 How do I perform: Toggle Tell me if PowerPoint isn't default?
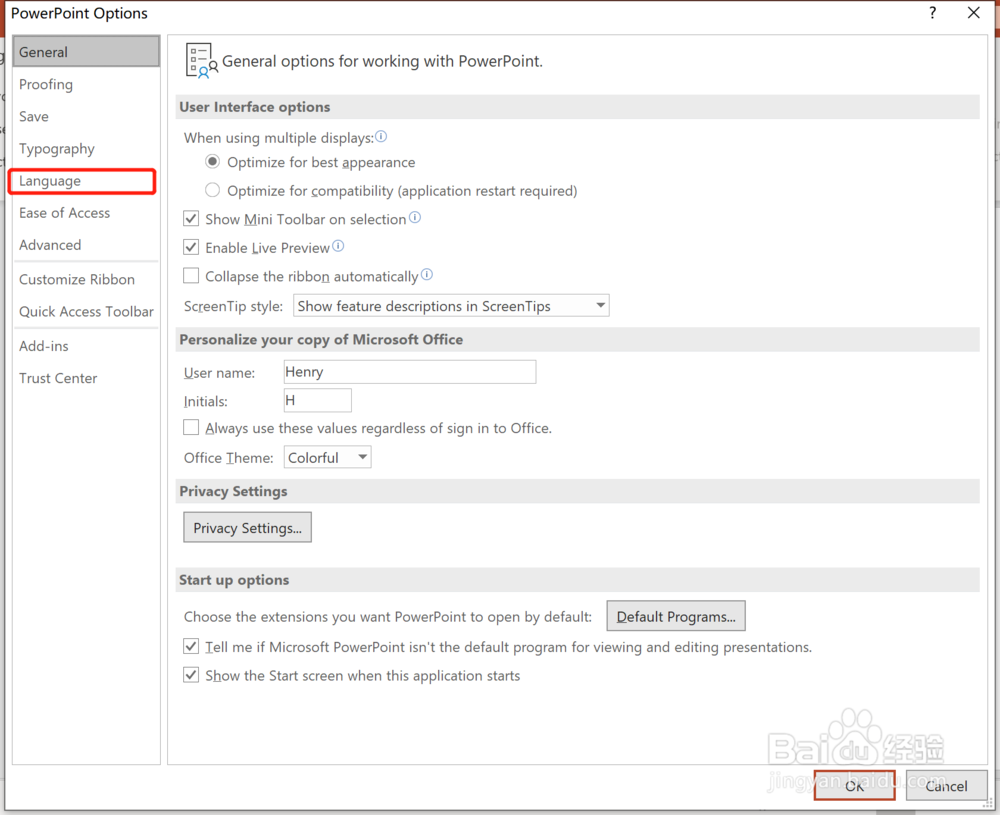pos(191,646)
